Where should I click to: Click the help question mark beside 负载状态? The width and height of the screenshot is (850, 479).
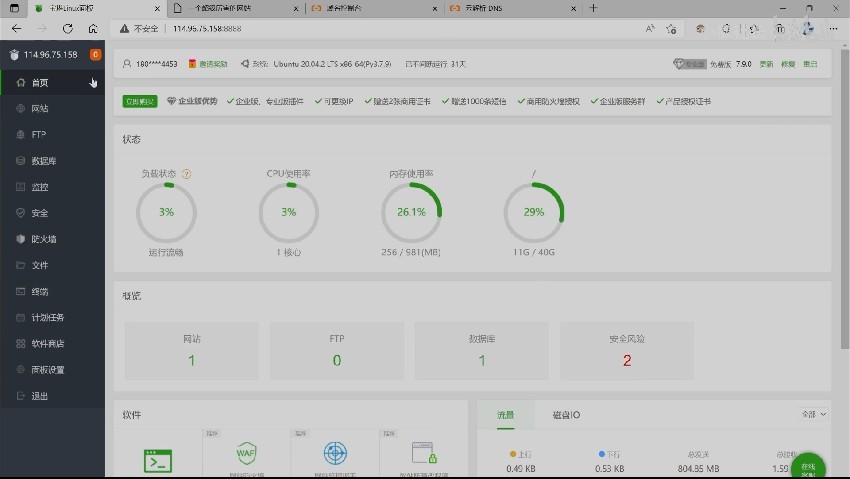186,174
